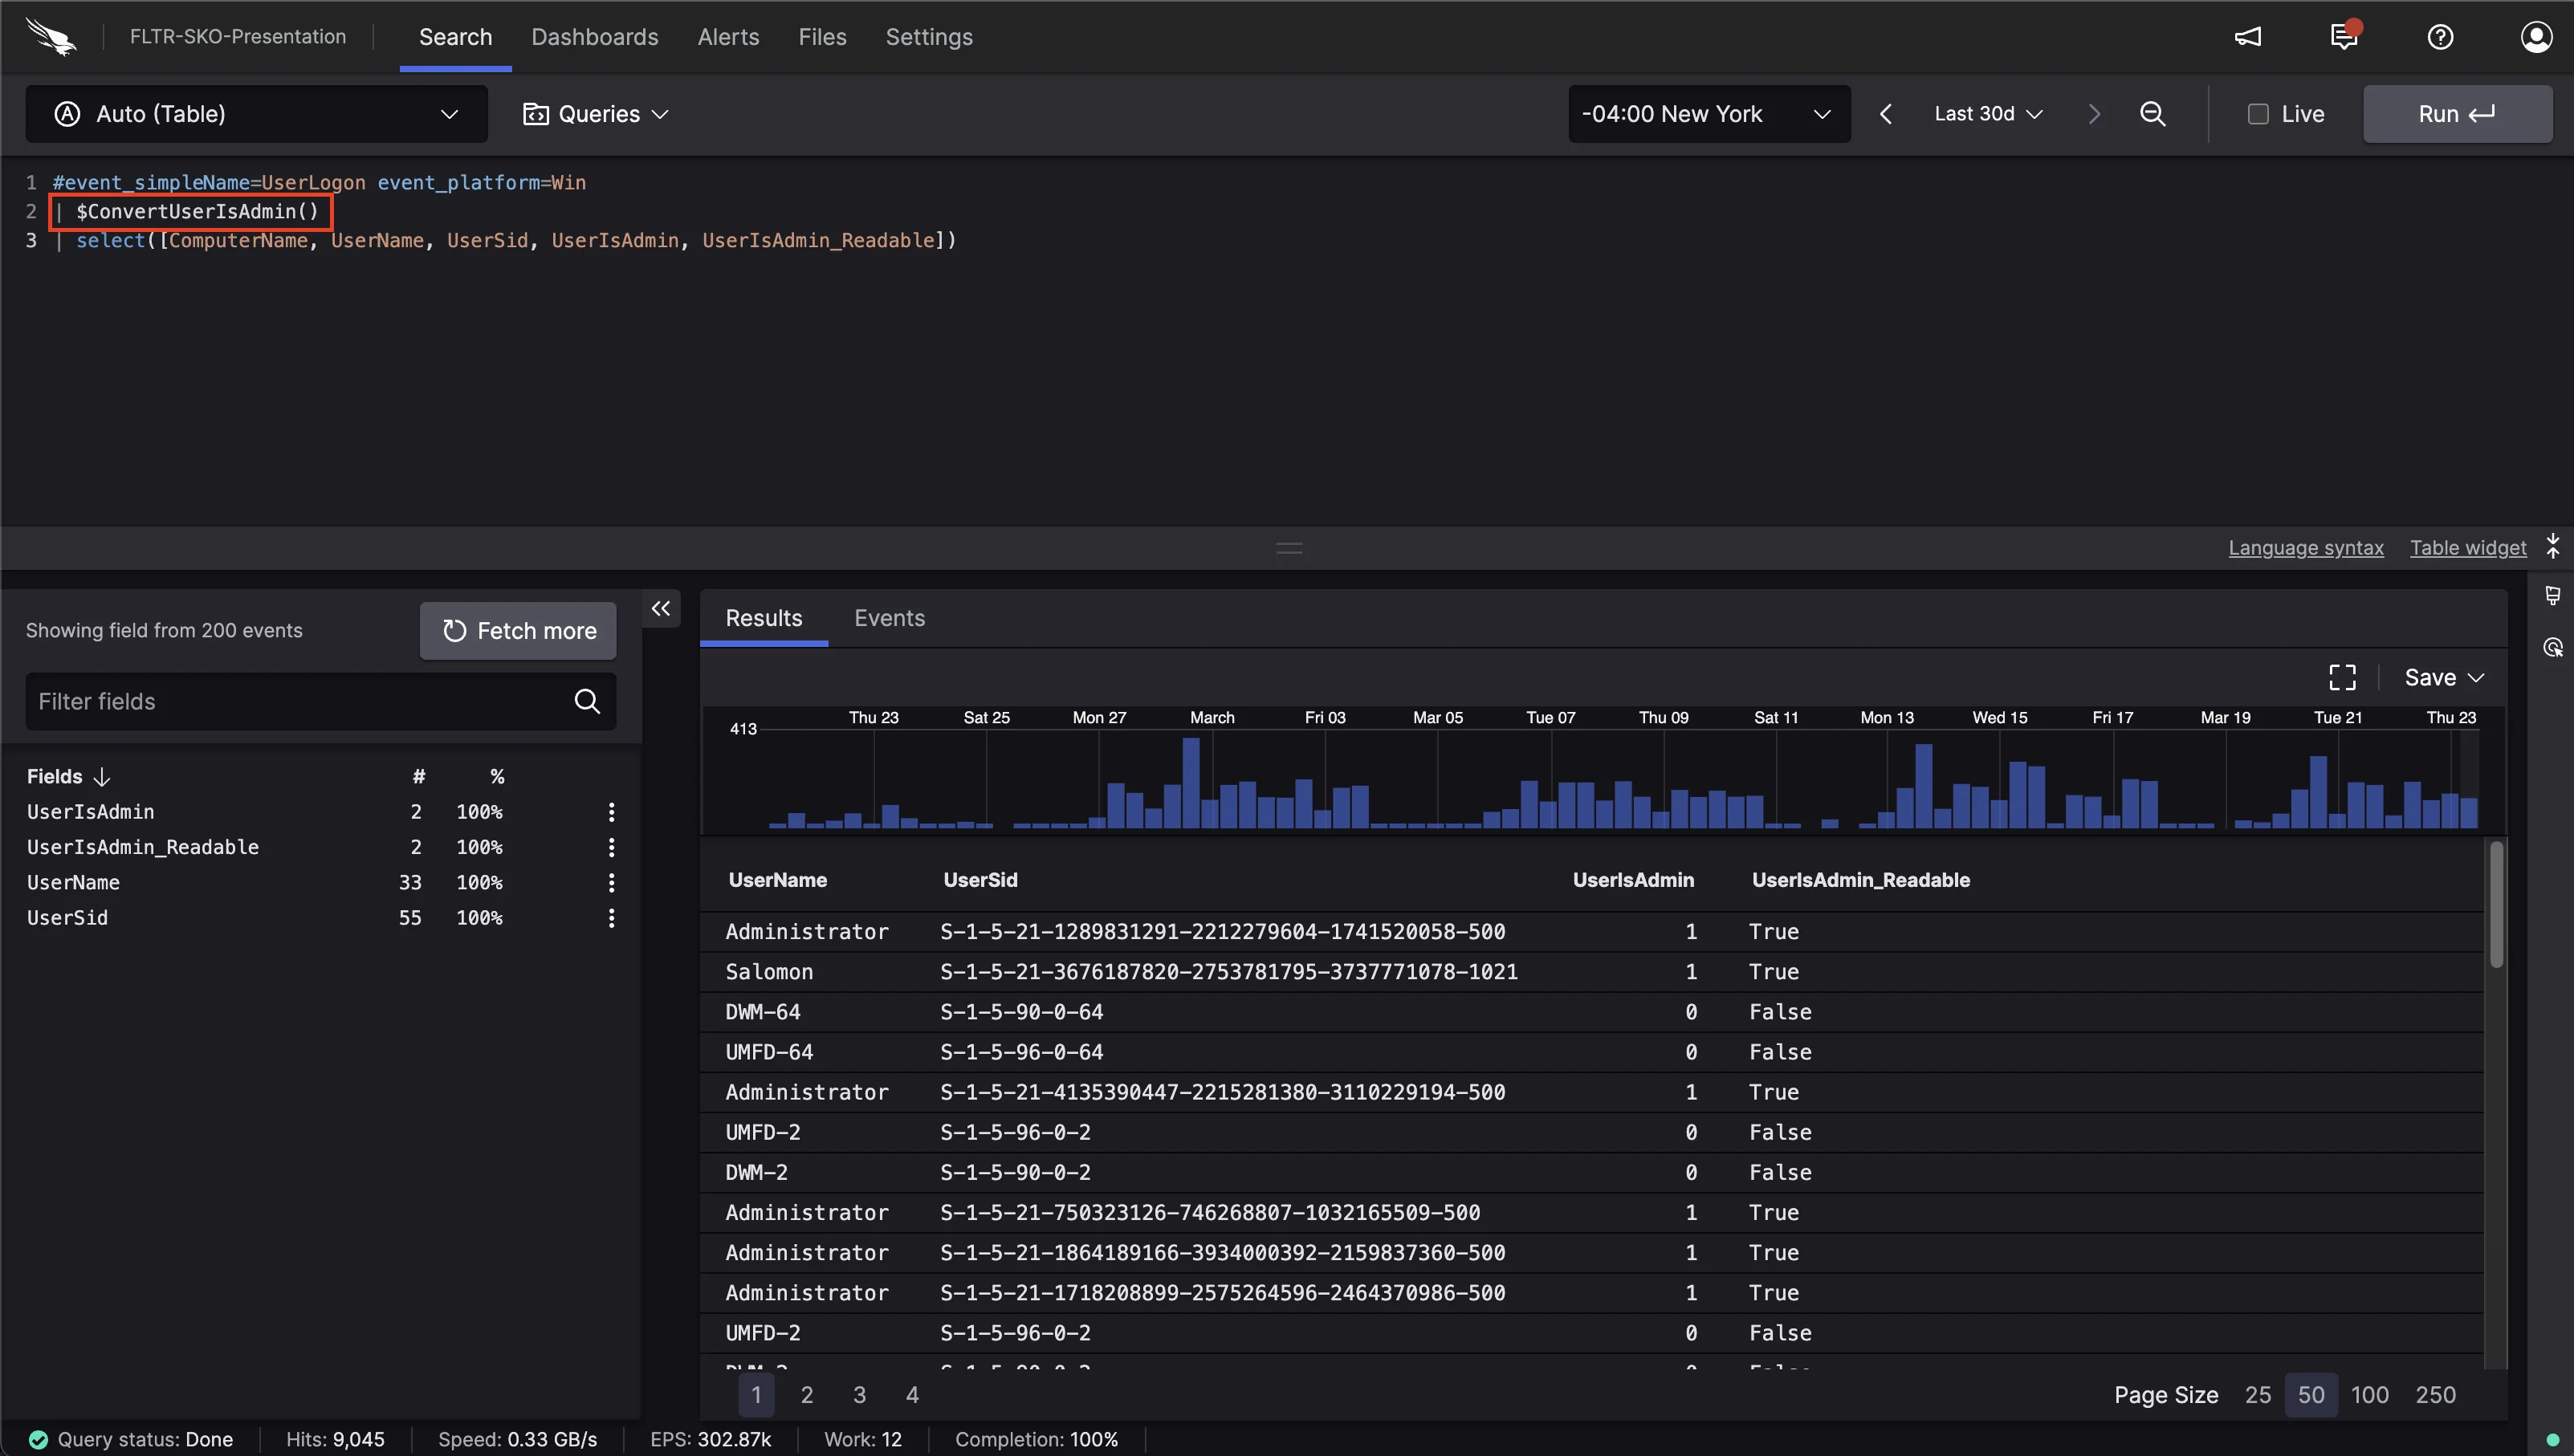
Task: Open the notifications message icon
Action: (x=2344, y=36)
